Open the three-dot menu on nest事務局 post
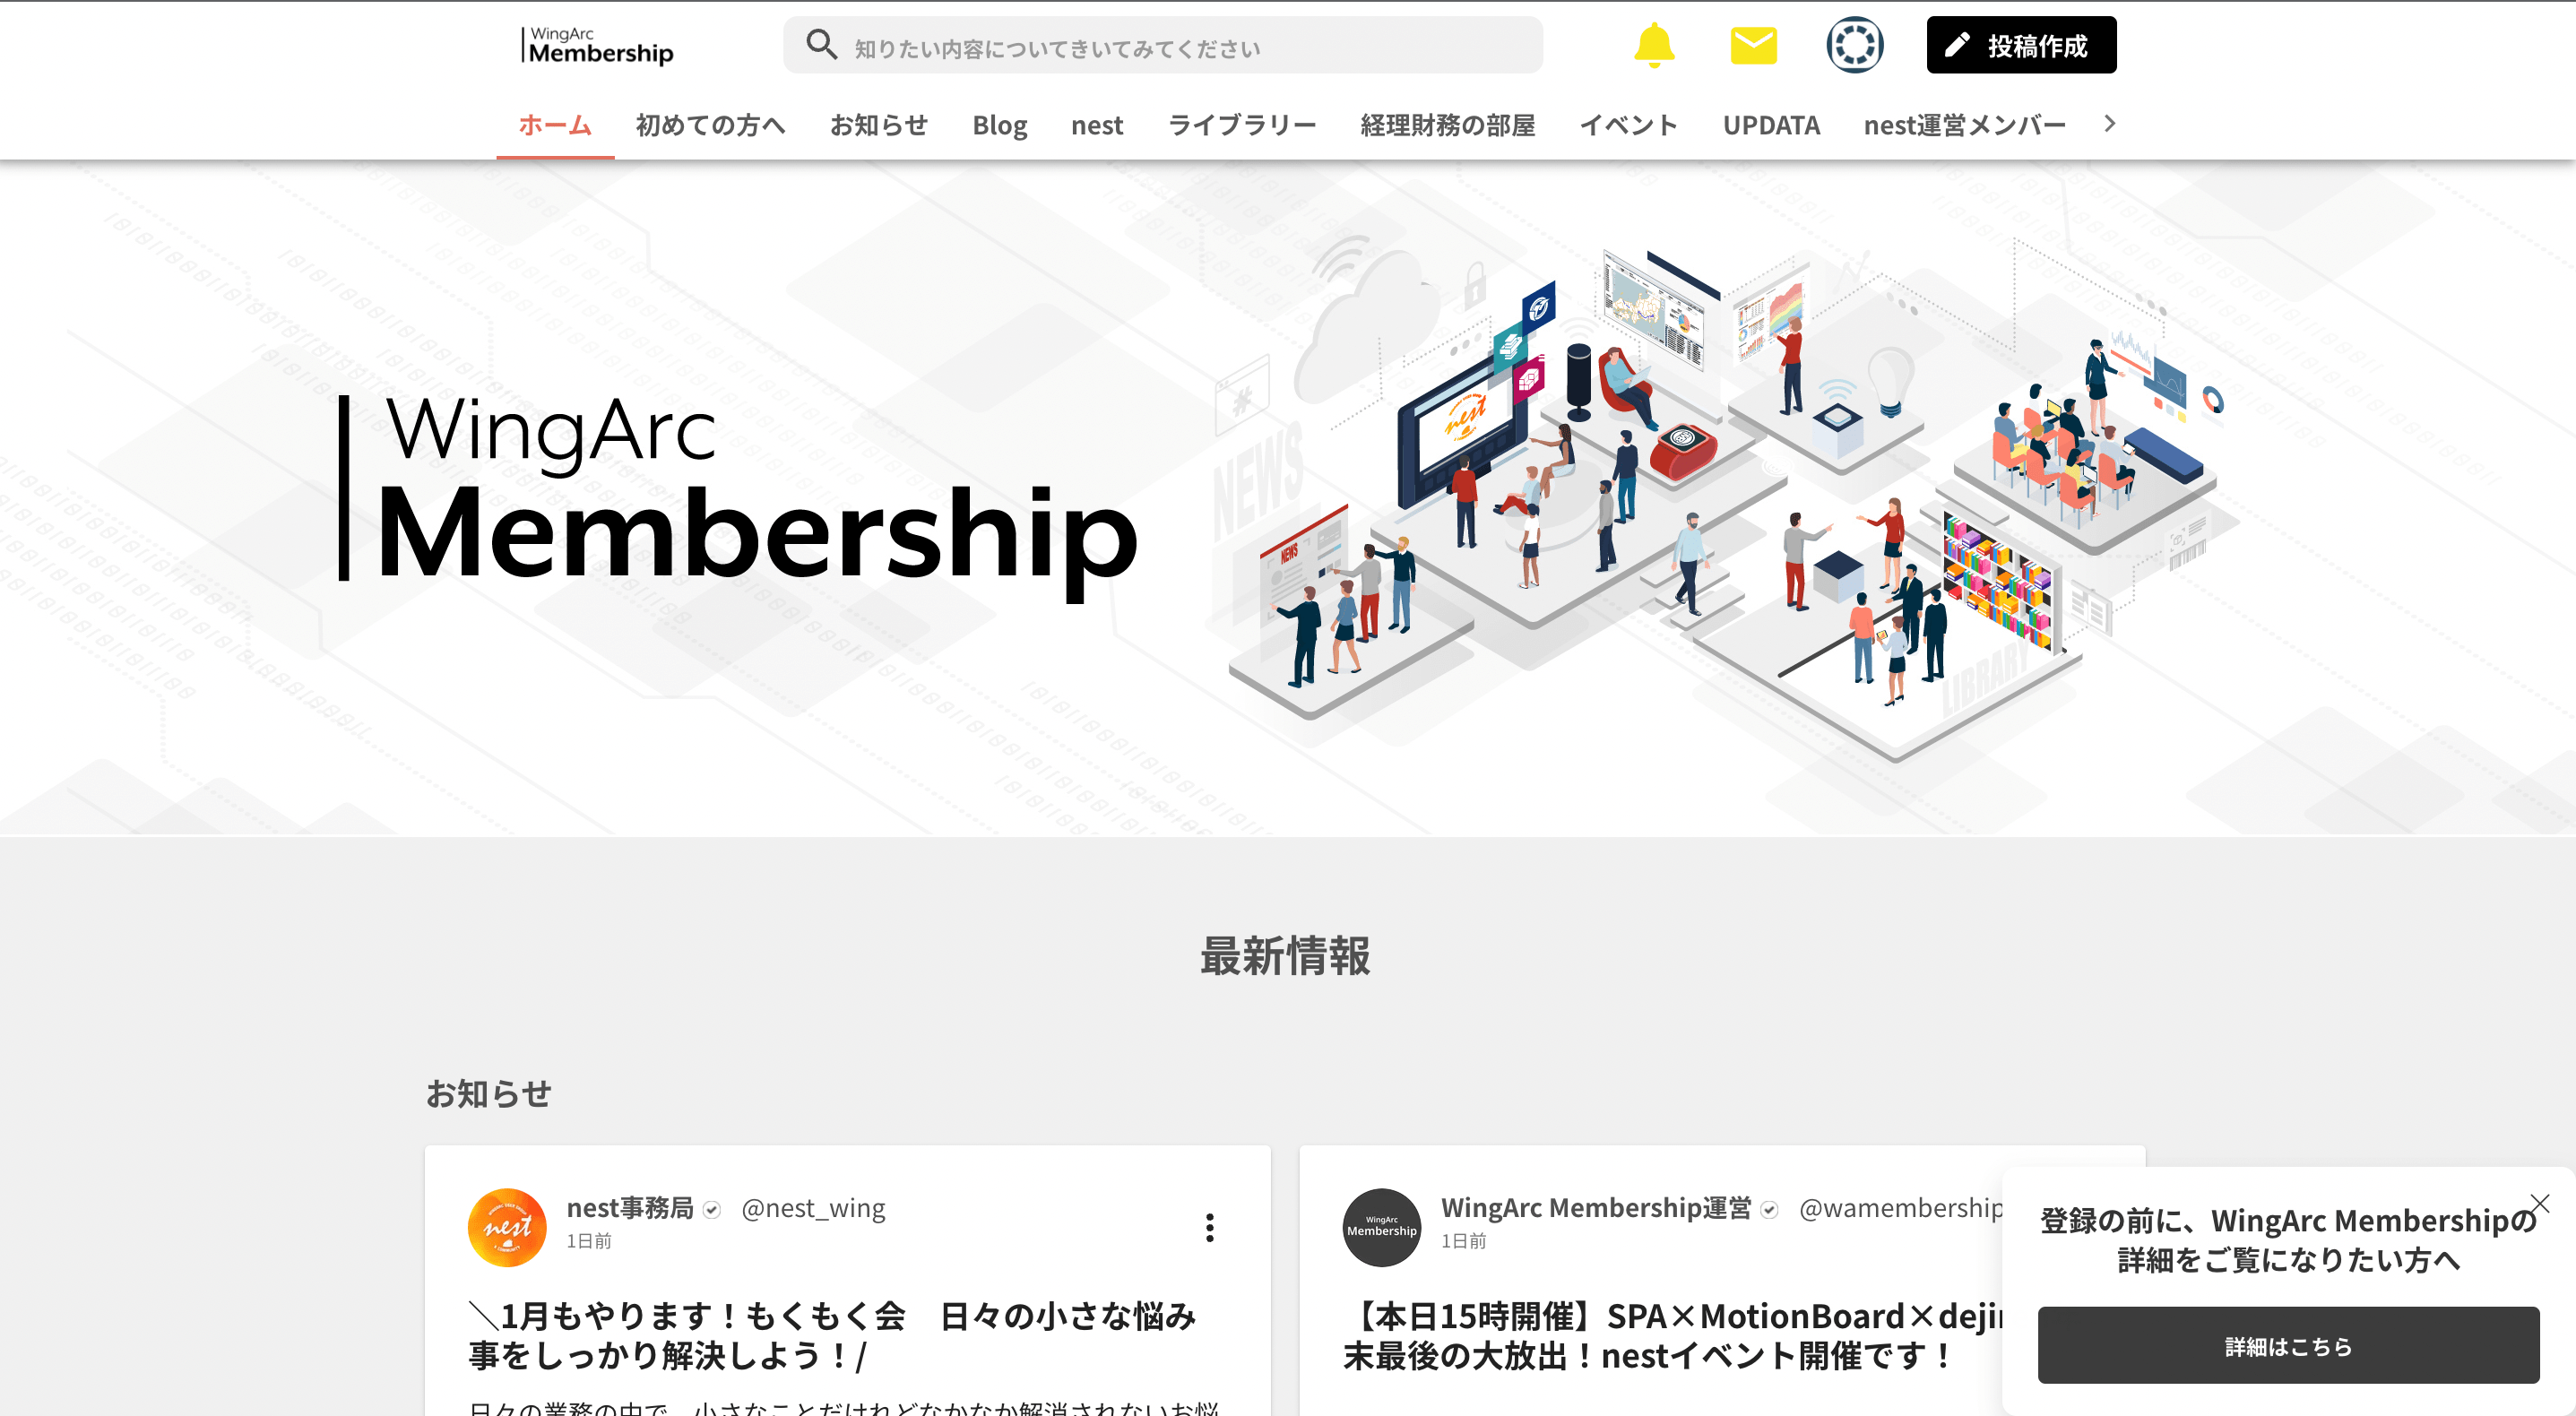 1209,1226
